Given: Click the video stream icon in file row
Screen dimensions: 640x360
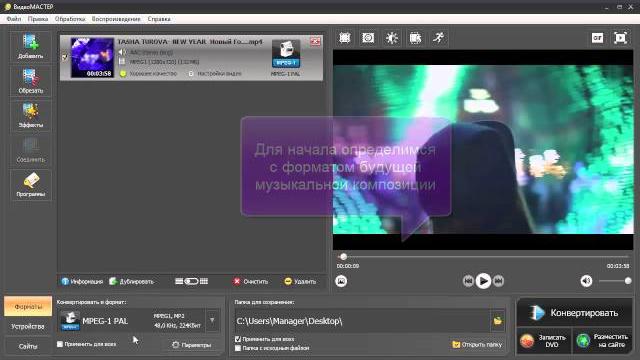Looking at the screenshot, I should click(x=122, y=62).
